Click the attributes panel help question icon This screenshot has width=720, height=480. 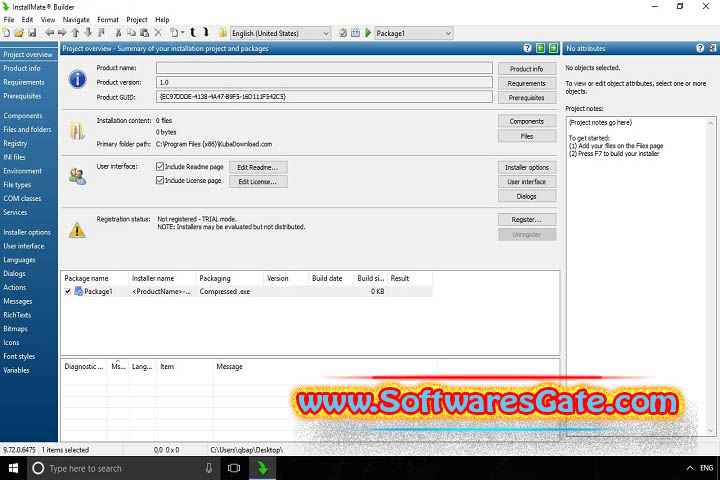[700, 48]
